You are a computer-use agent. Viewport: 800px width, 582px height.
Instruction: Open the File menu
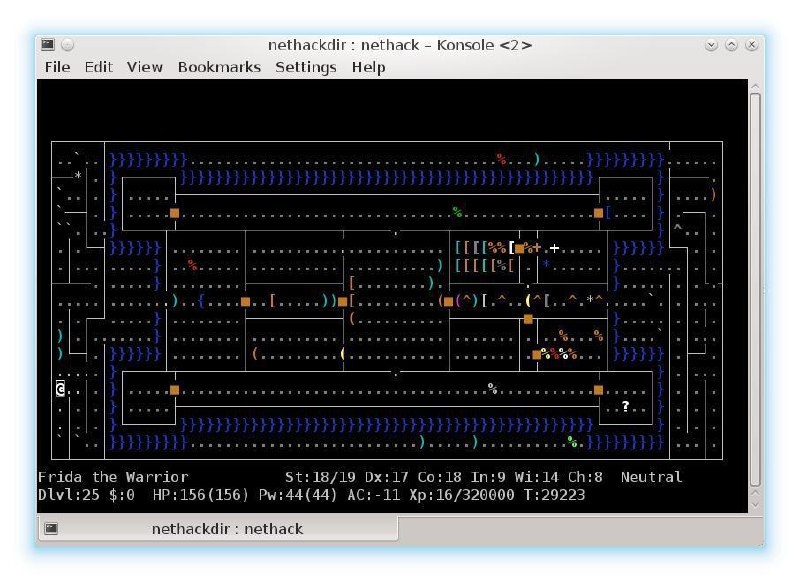click(x=57, y=67)
